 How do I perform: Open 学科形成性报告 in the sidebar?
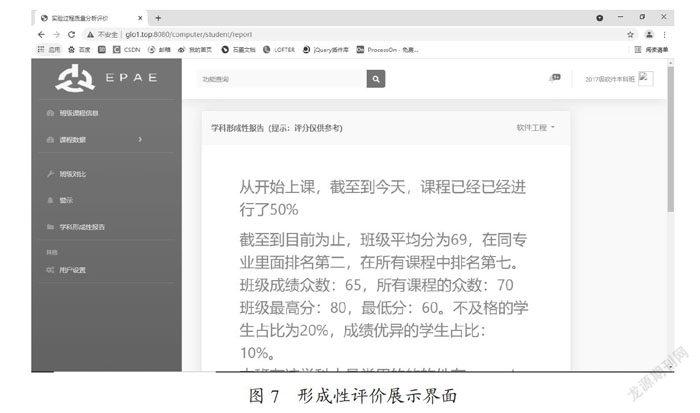point(75,227)
